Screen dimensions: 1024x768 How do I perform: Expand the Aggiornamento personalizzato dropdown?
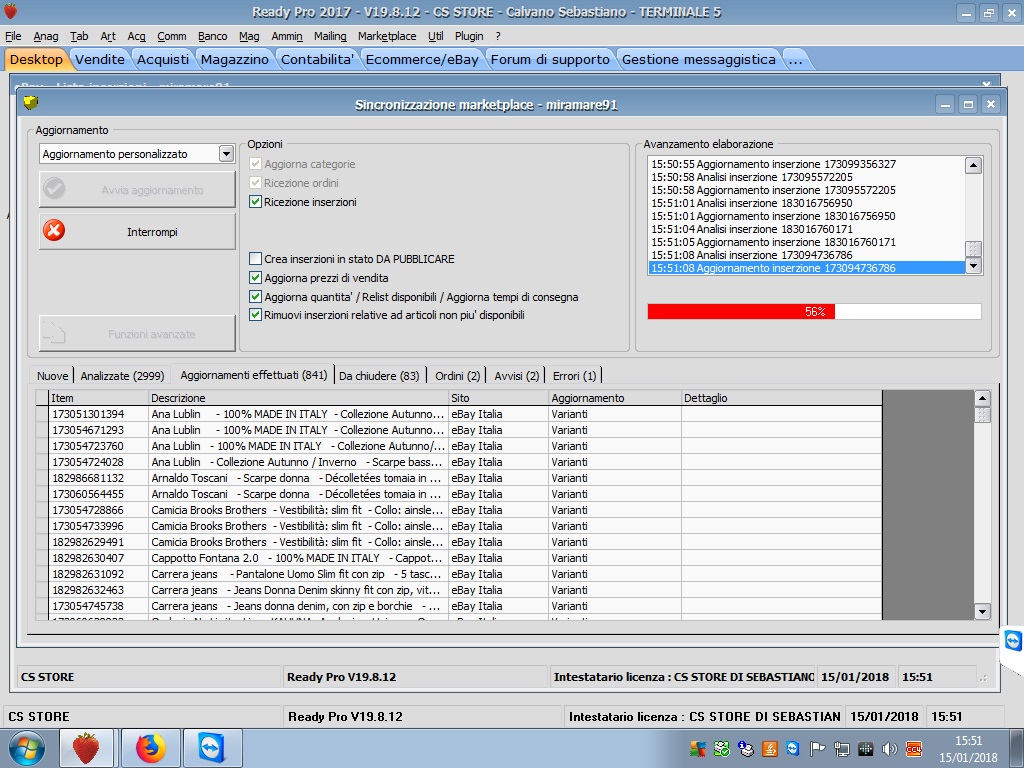tap(226, 154)
